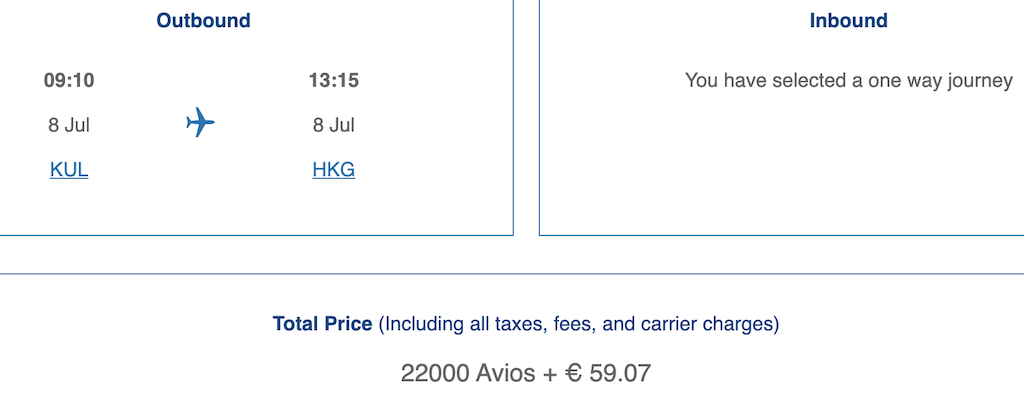The height and width of the screenshot is (405, 1024).
Task: Click the 8 Jul date above HKG
Action: [333, 126]
